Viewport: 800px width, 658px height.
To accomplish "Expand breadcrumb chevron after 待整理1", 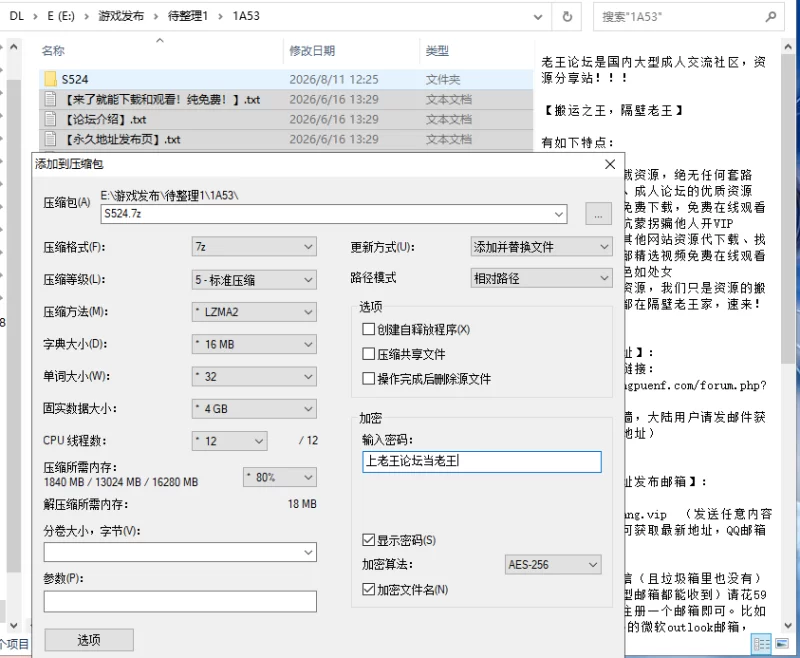I will (x=220, y=17).
